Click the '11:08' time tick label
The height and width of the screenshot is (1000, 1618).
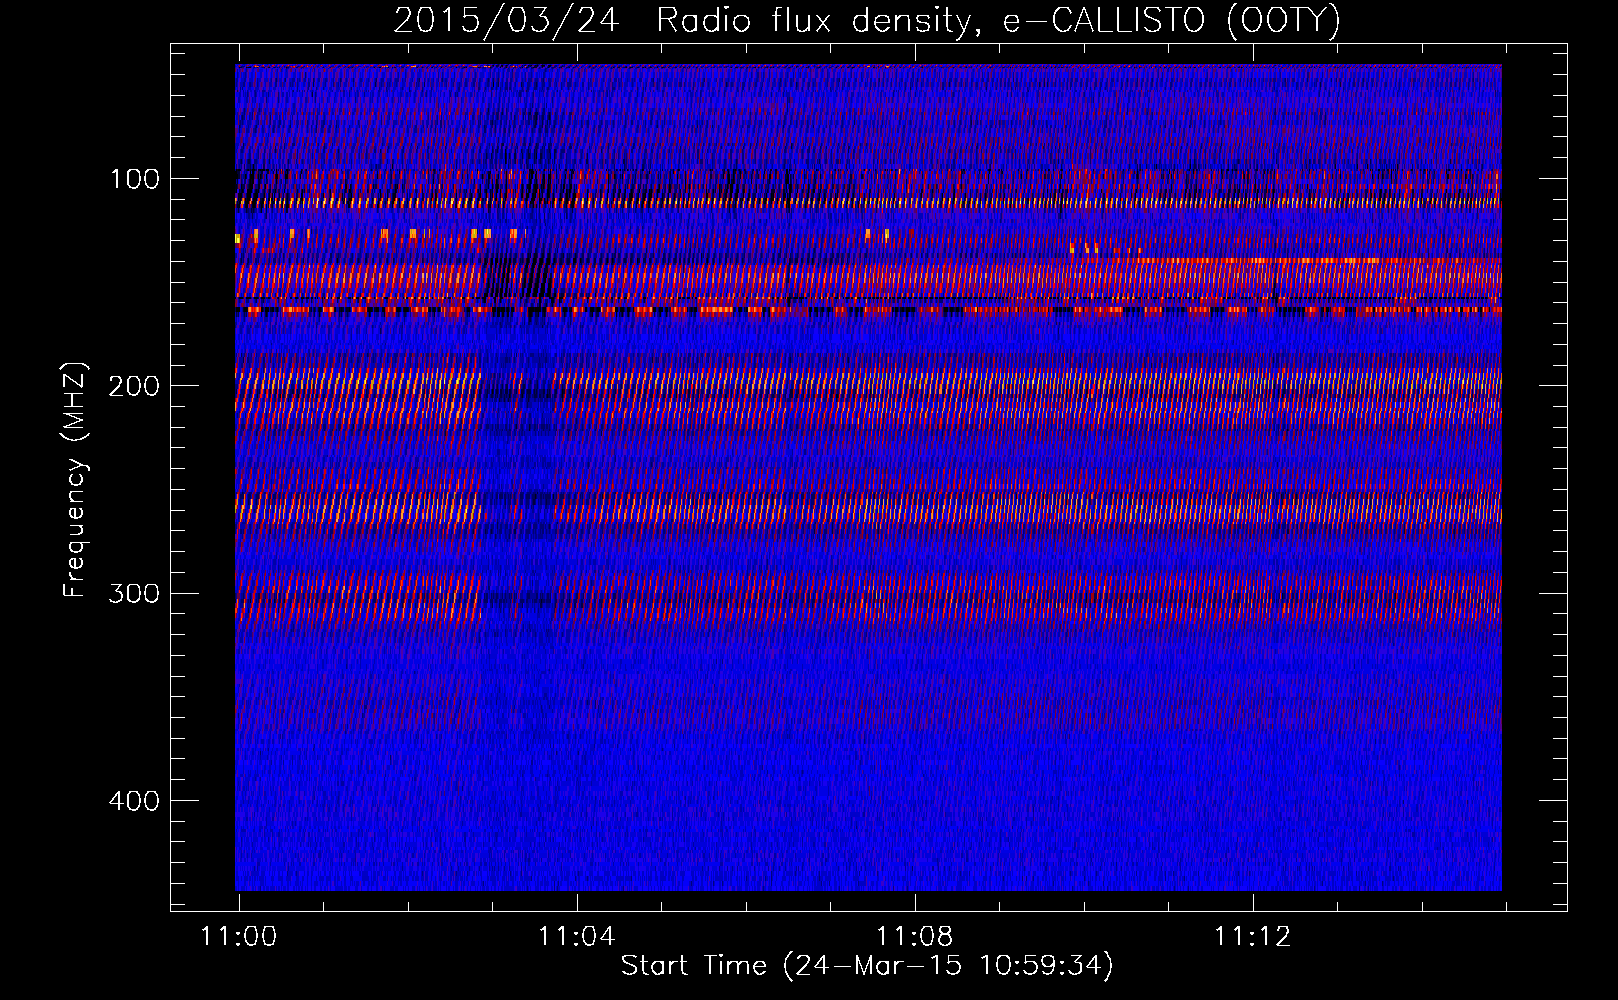(x=914, y=937)
